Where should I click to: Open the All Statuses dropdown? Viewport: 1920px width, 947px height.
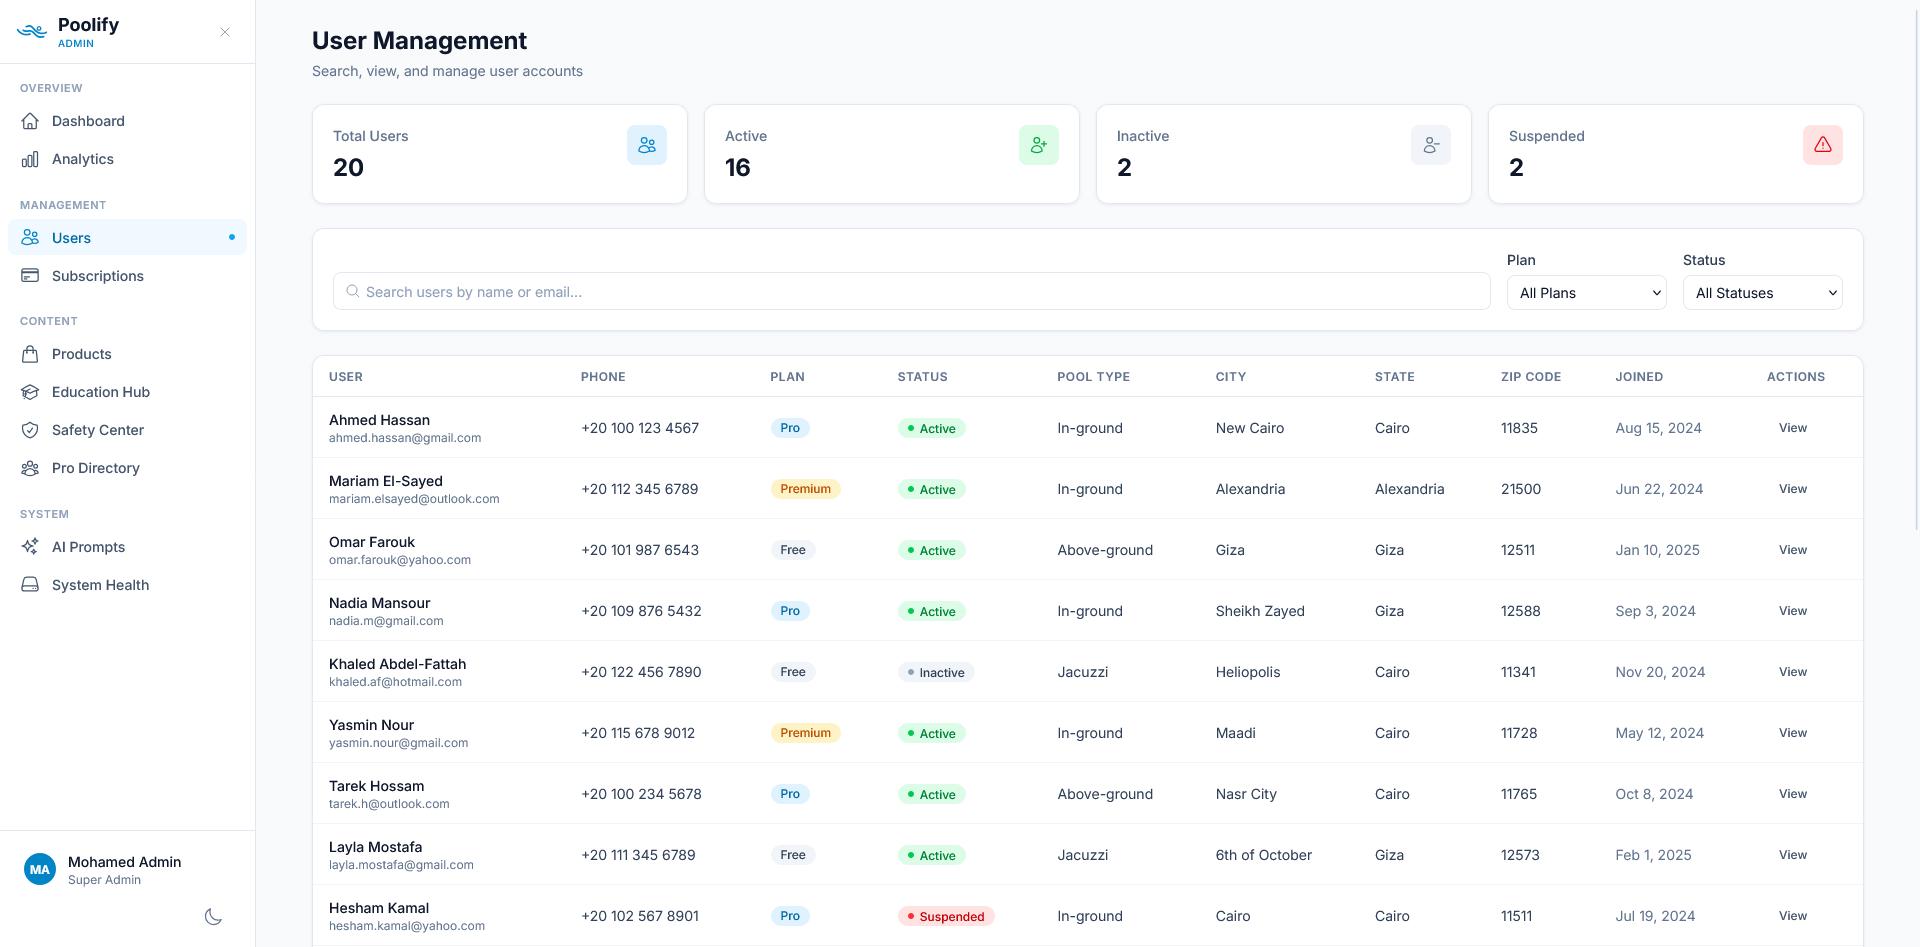[1763, 293]
